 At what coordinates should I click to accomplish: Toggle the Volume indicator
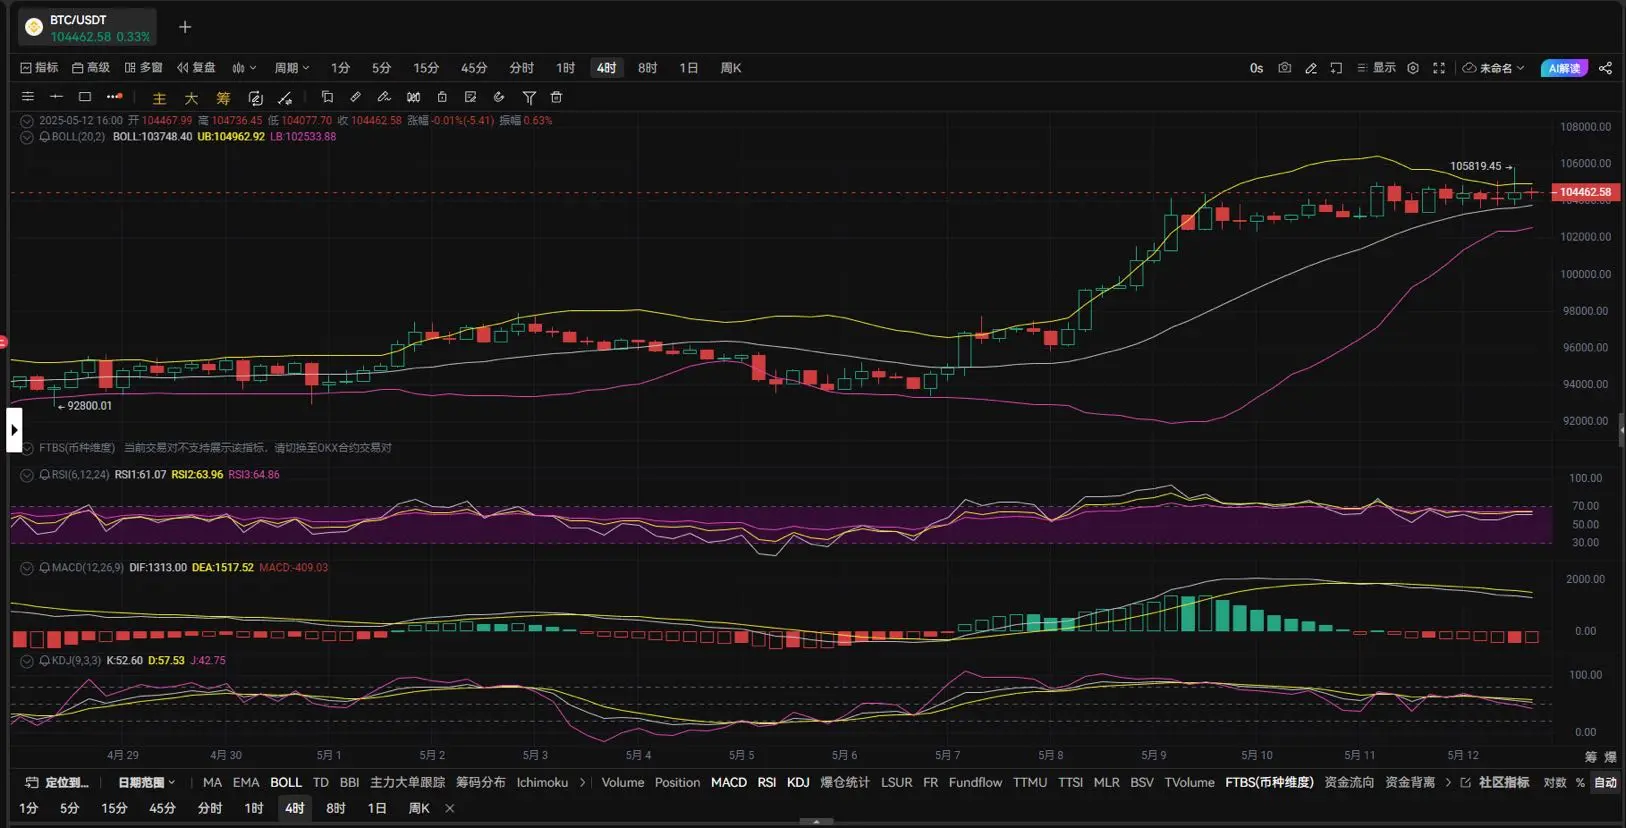pos(623,783)
